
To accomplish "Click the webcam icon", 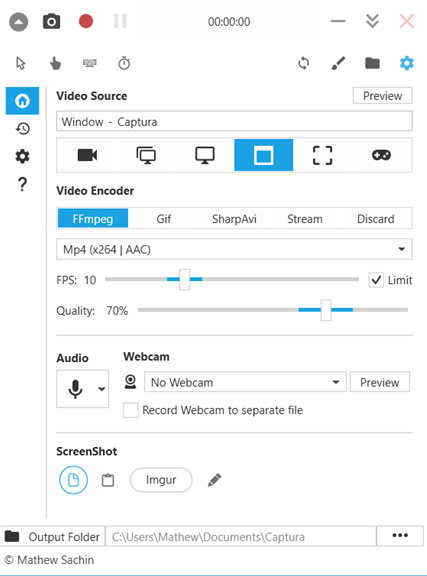I will coord(130,382).
